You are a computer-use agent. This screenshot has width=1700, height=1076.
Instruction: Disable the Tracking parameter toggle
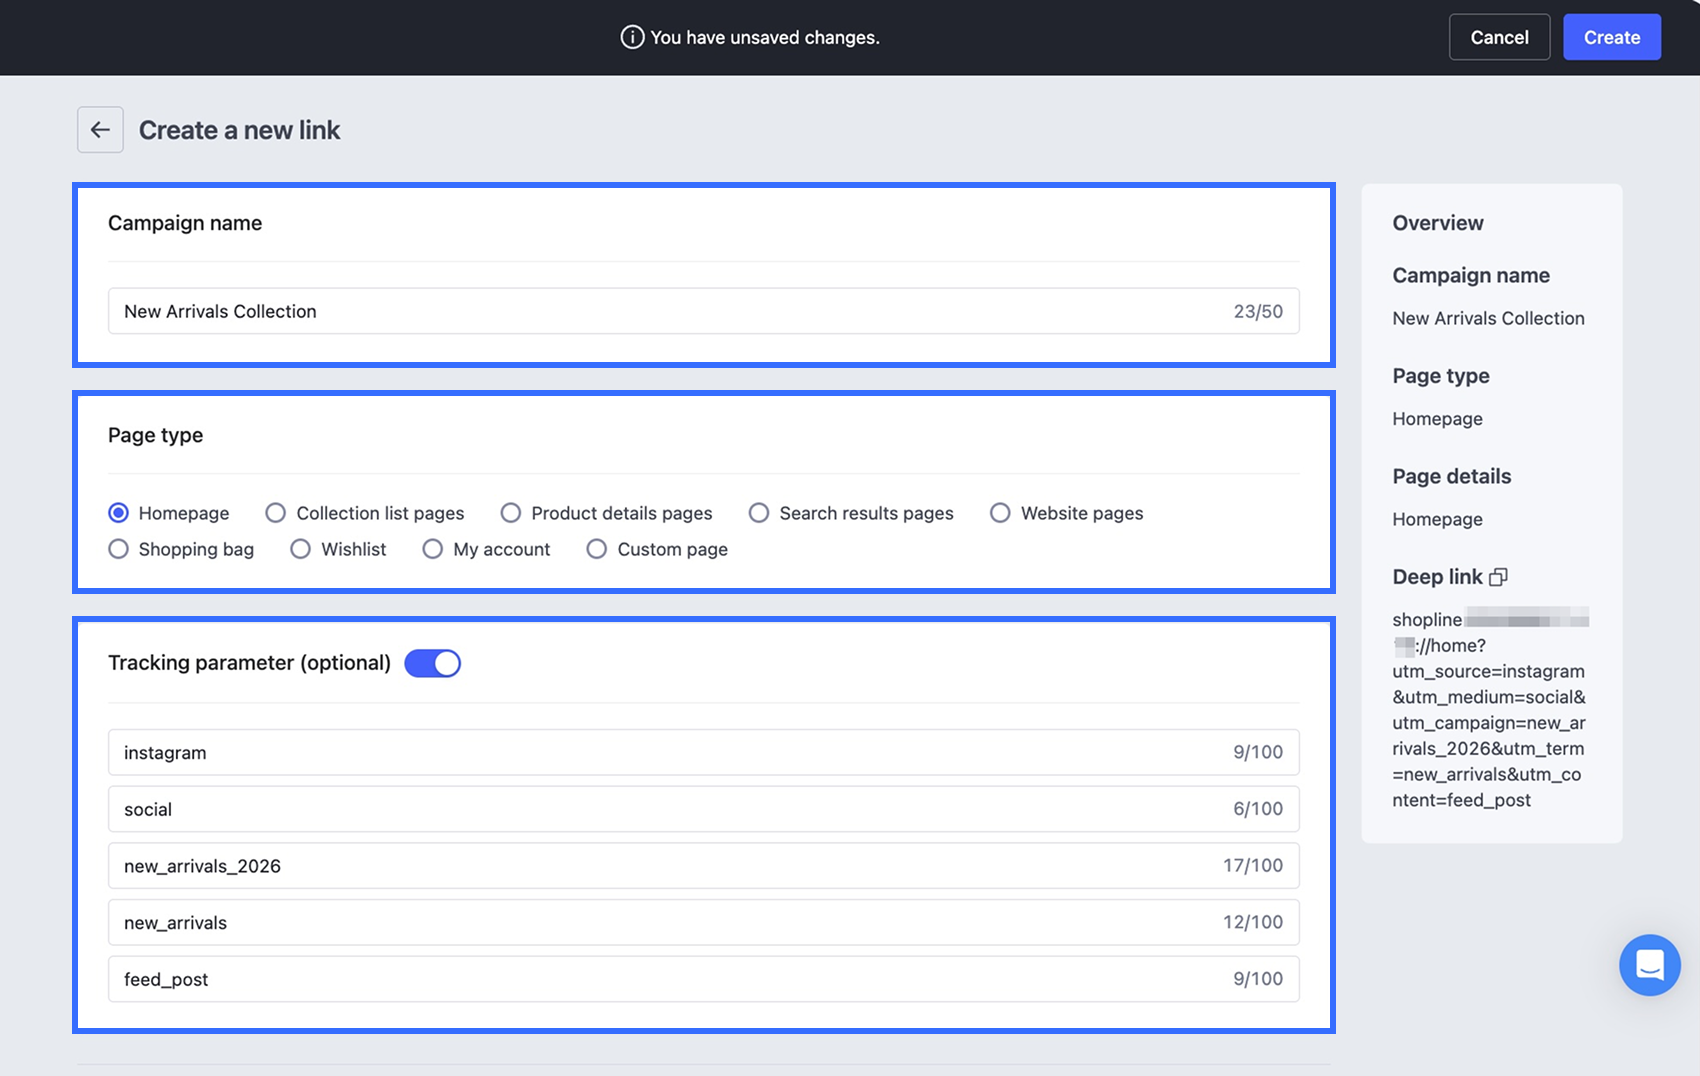432,663
